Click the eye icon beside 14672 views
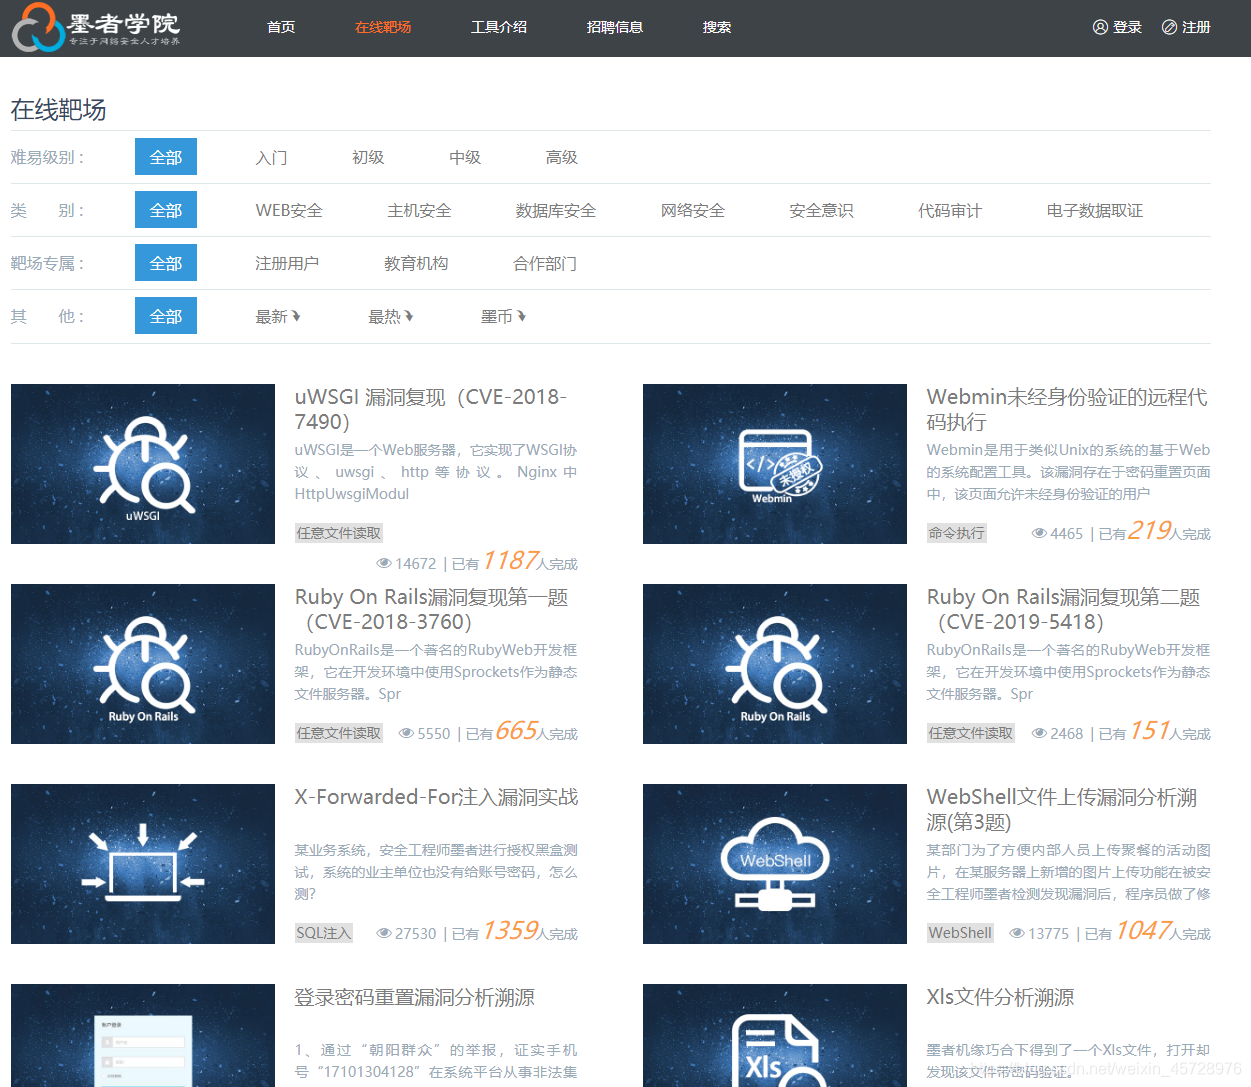Image resolution: width=1251 pixels, height=1087 pixels. pos(384,564)
